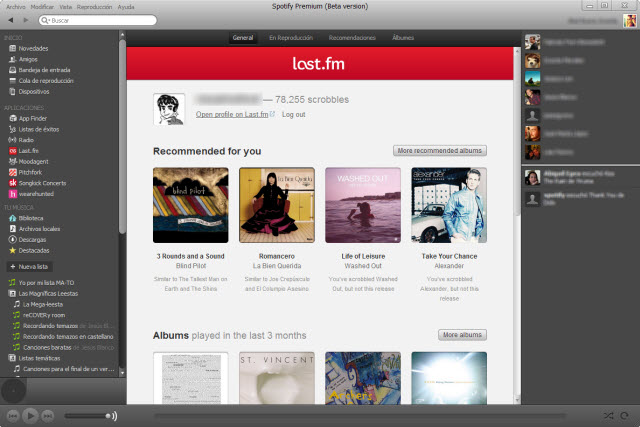Image resolution: width=640 pixels, height=427 pixels.
Task: Show Cola de reproducción
Action: pos(46,81)
